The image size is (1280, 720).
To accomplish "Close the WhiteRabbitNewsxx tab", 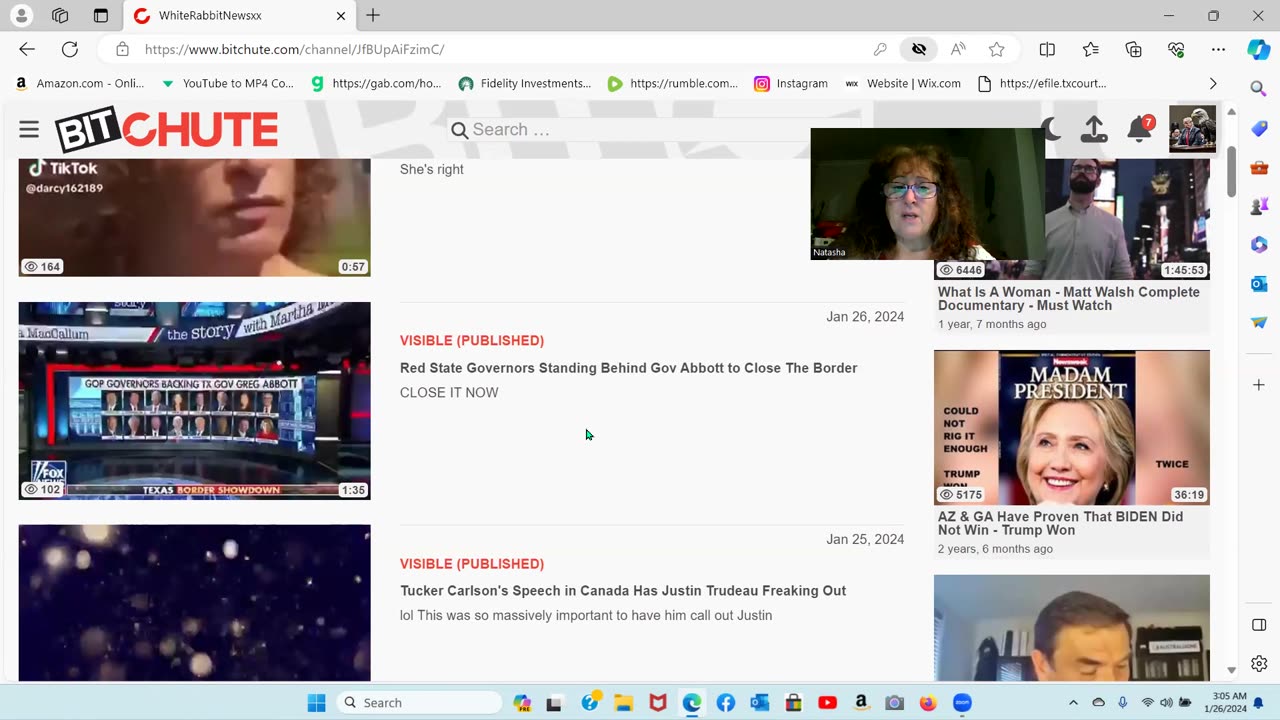I will [341, 16].
